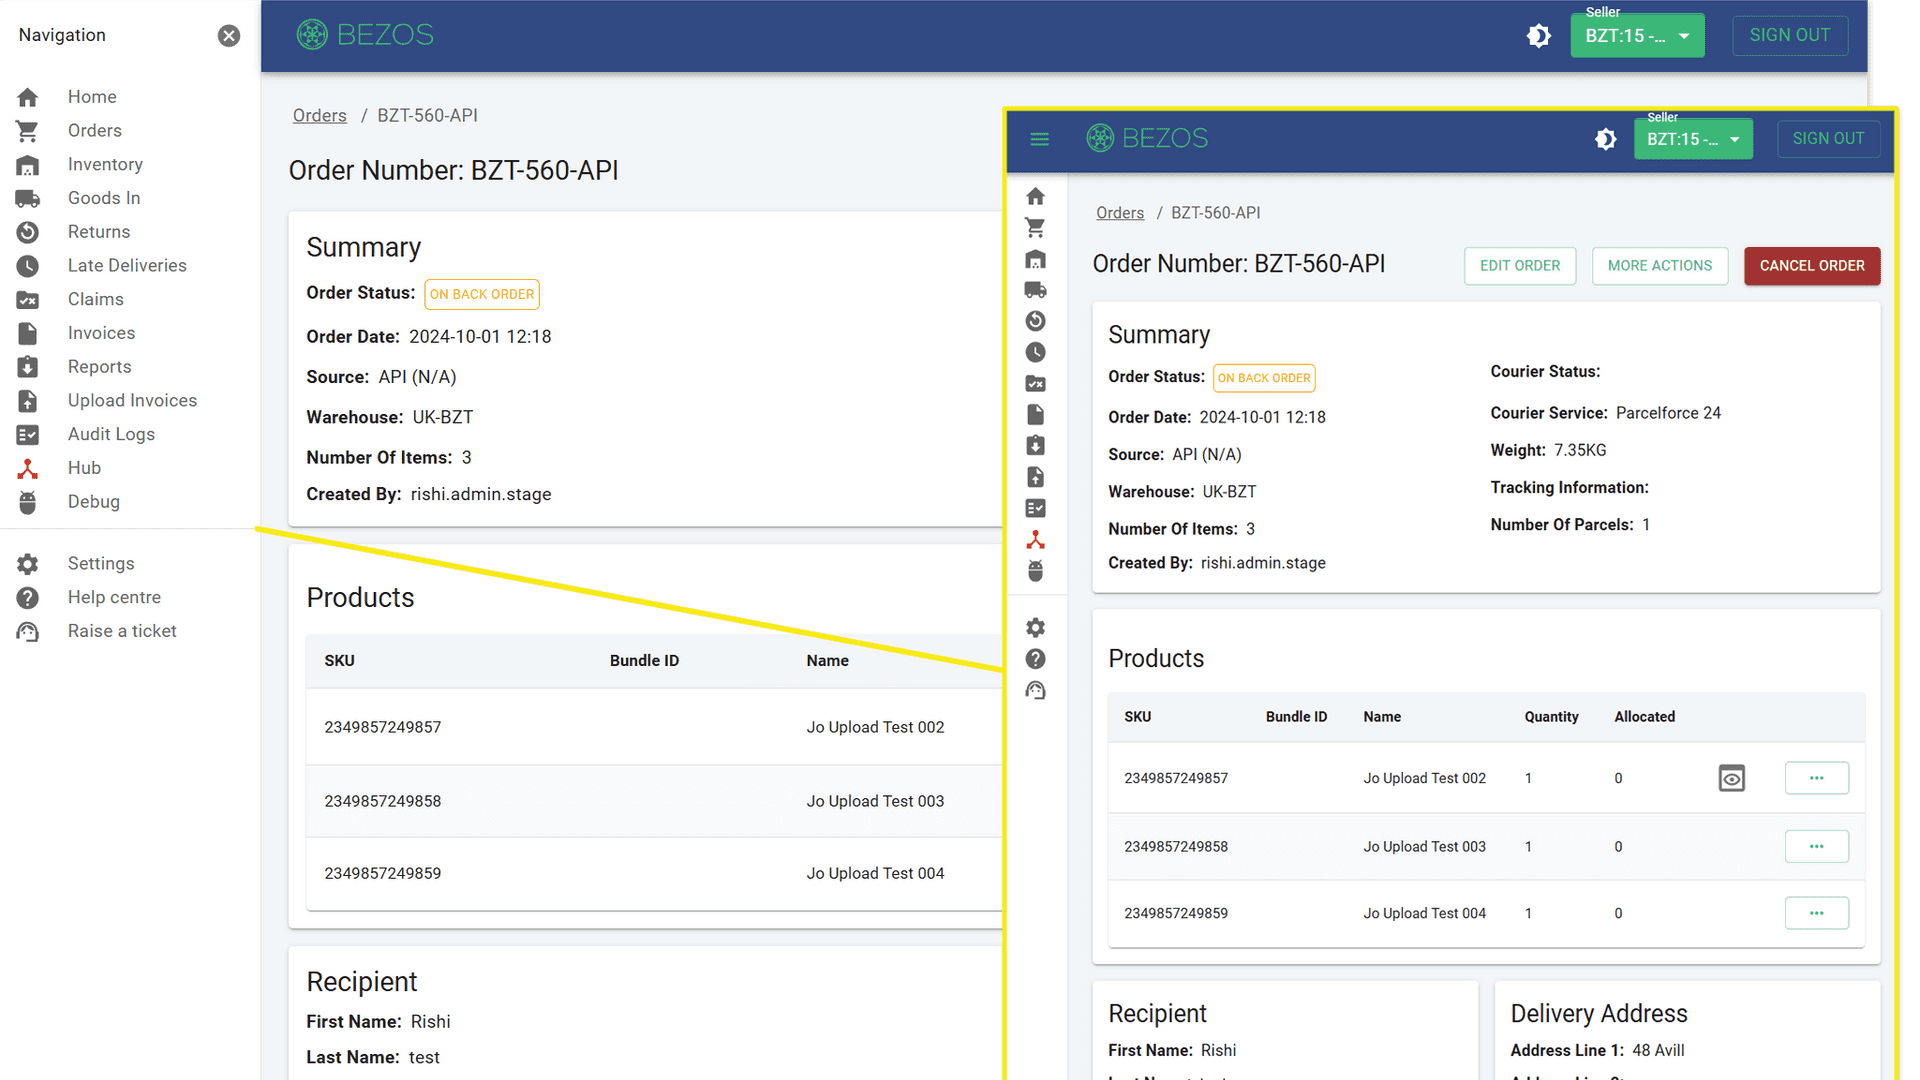Click the Orders cart icon in the collapsed sidebar
Viewport: 1920px width, 1080px height.
coord(1036,228)
